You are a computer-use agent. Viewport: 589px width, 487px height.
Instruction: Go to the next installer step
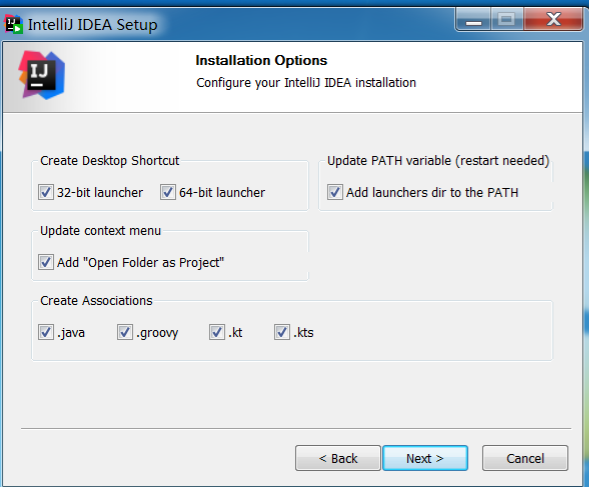tap(425, 458)
